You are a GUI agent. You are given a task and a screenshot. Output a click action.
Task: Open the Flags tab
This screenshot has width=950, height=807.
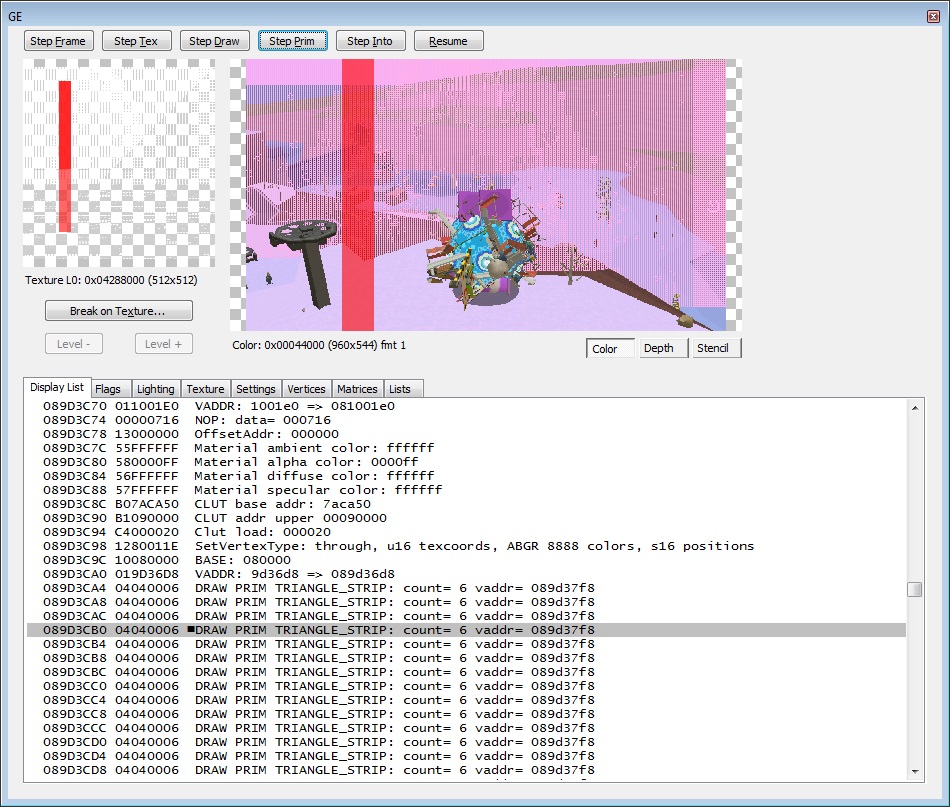(111, 389)
